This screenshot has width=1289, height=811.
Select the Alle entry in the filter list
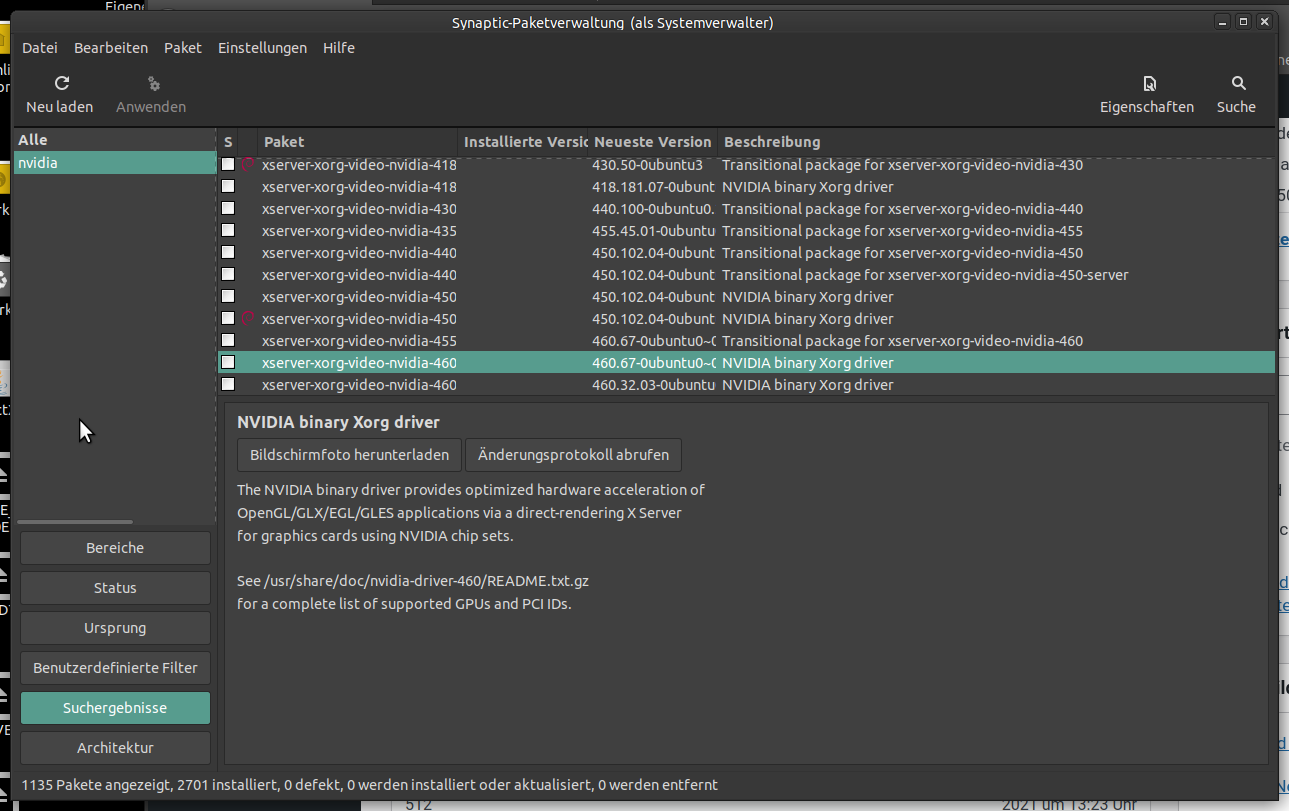[33, 140]
